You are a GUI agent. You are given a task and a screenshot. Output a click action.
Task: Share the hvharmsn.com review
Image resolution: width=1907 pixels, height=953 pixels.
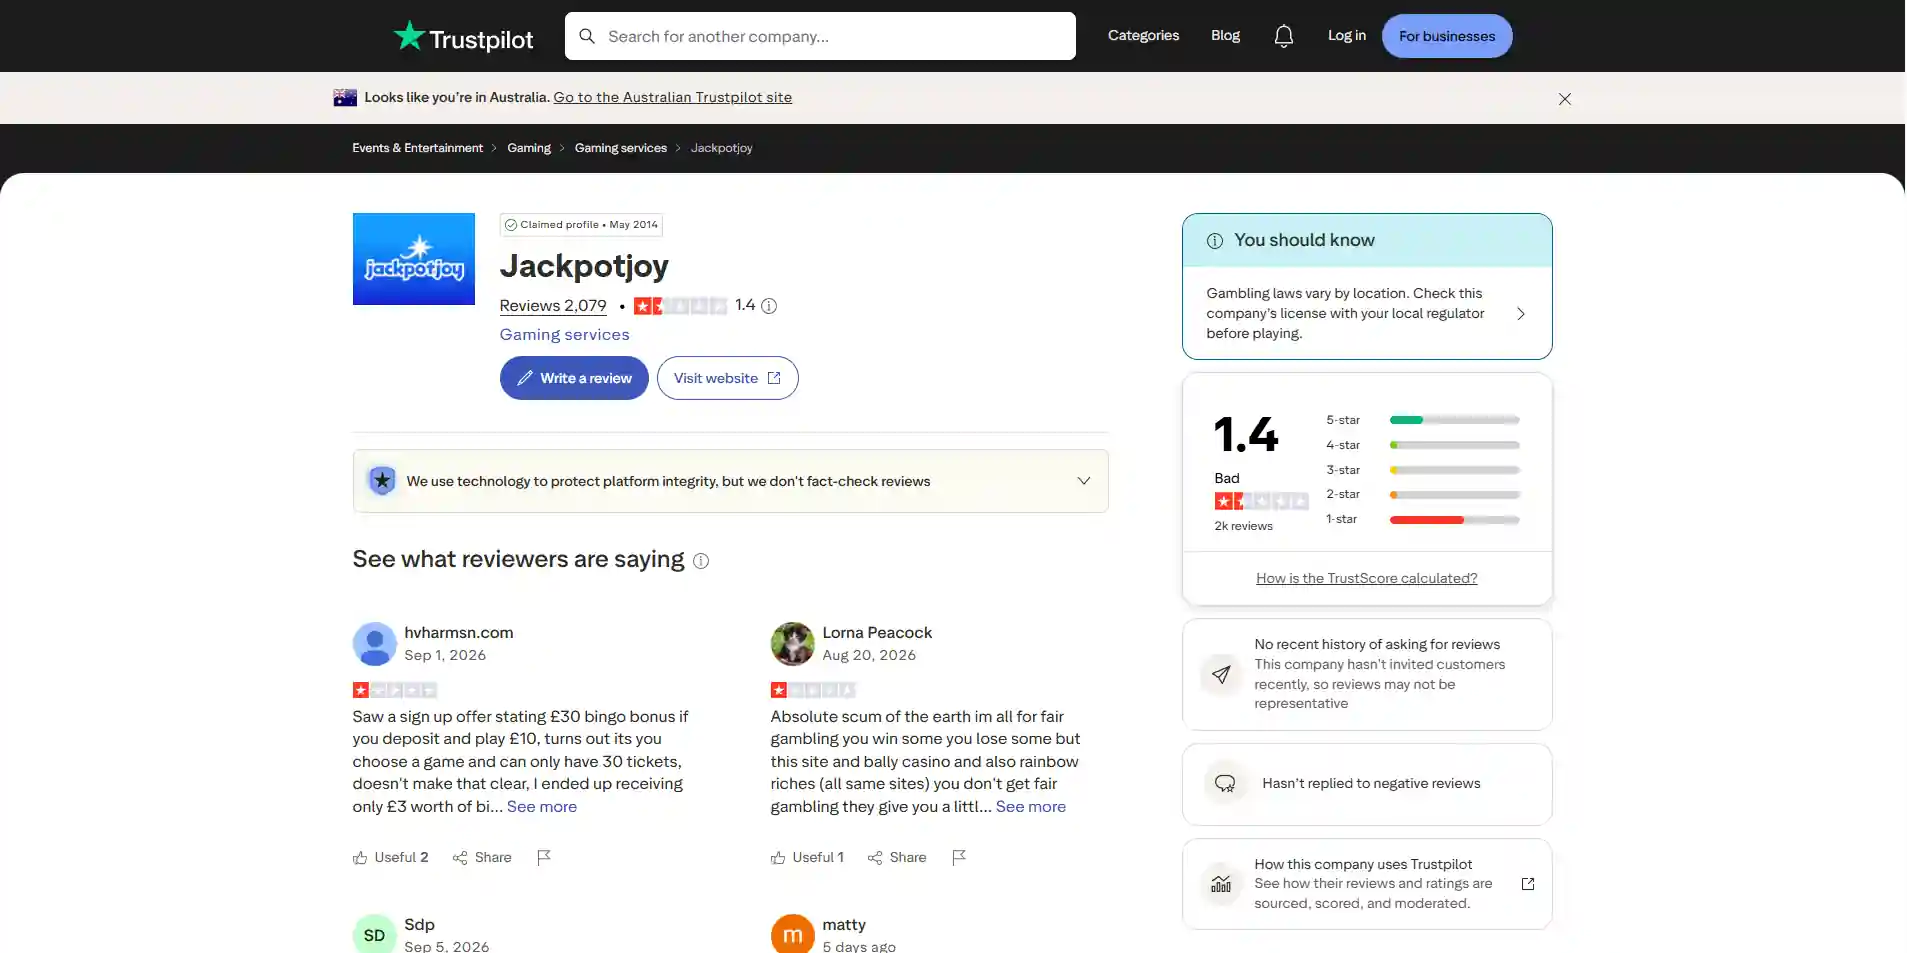click(x=482, y=857)
